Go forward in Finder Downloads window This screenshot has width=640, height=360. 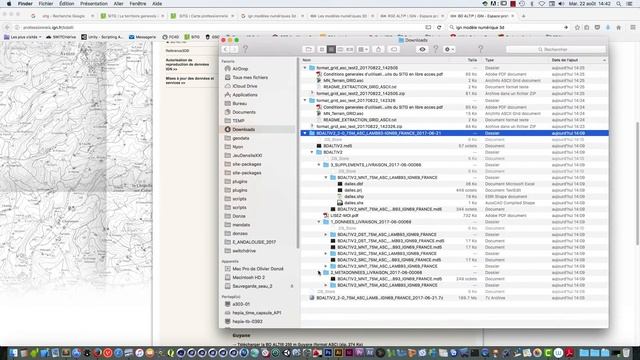point(234,49)
